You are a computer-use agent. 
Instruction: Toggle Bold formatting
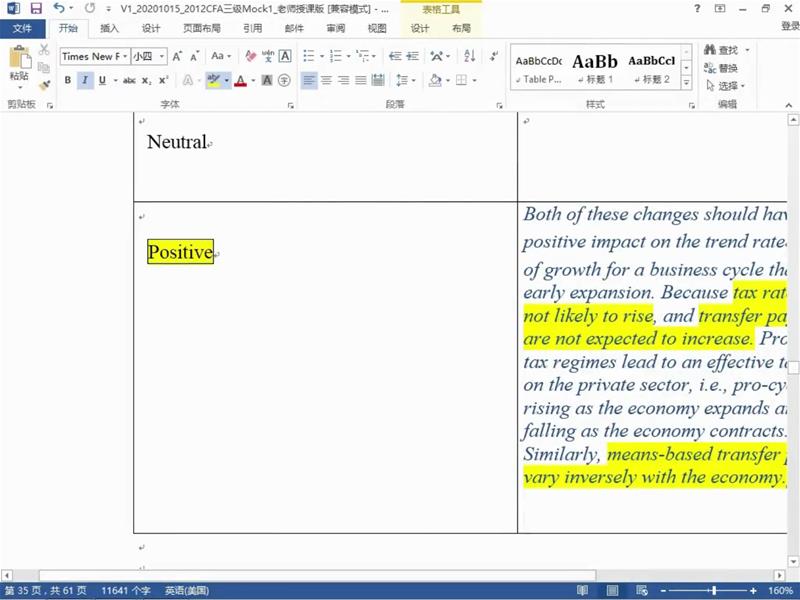pyautogui.click(x=68, y=80)
